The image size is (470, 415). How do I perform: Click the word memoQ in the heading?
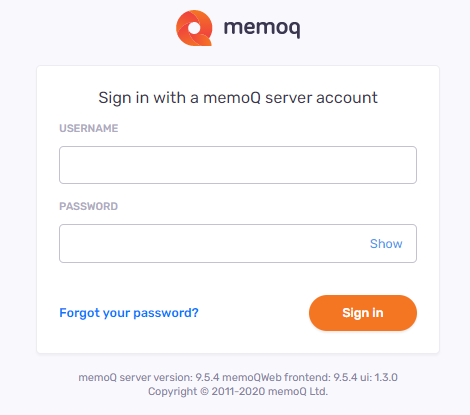click(x=232, y=98)
